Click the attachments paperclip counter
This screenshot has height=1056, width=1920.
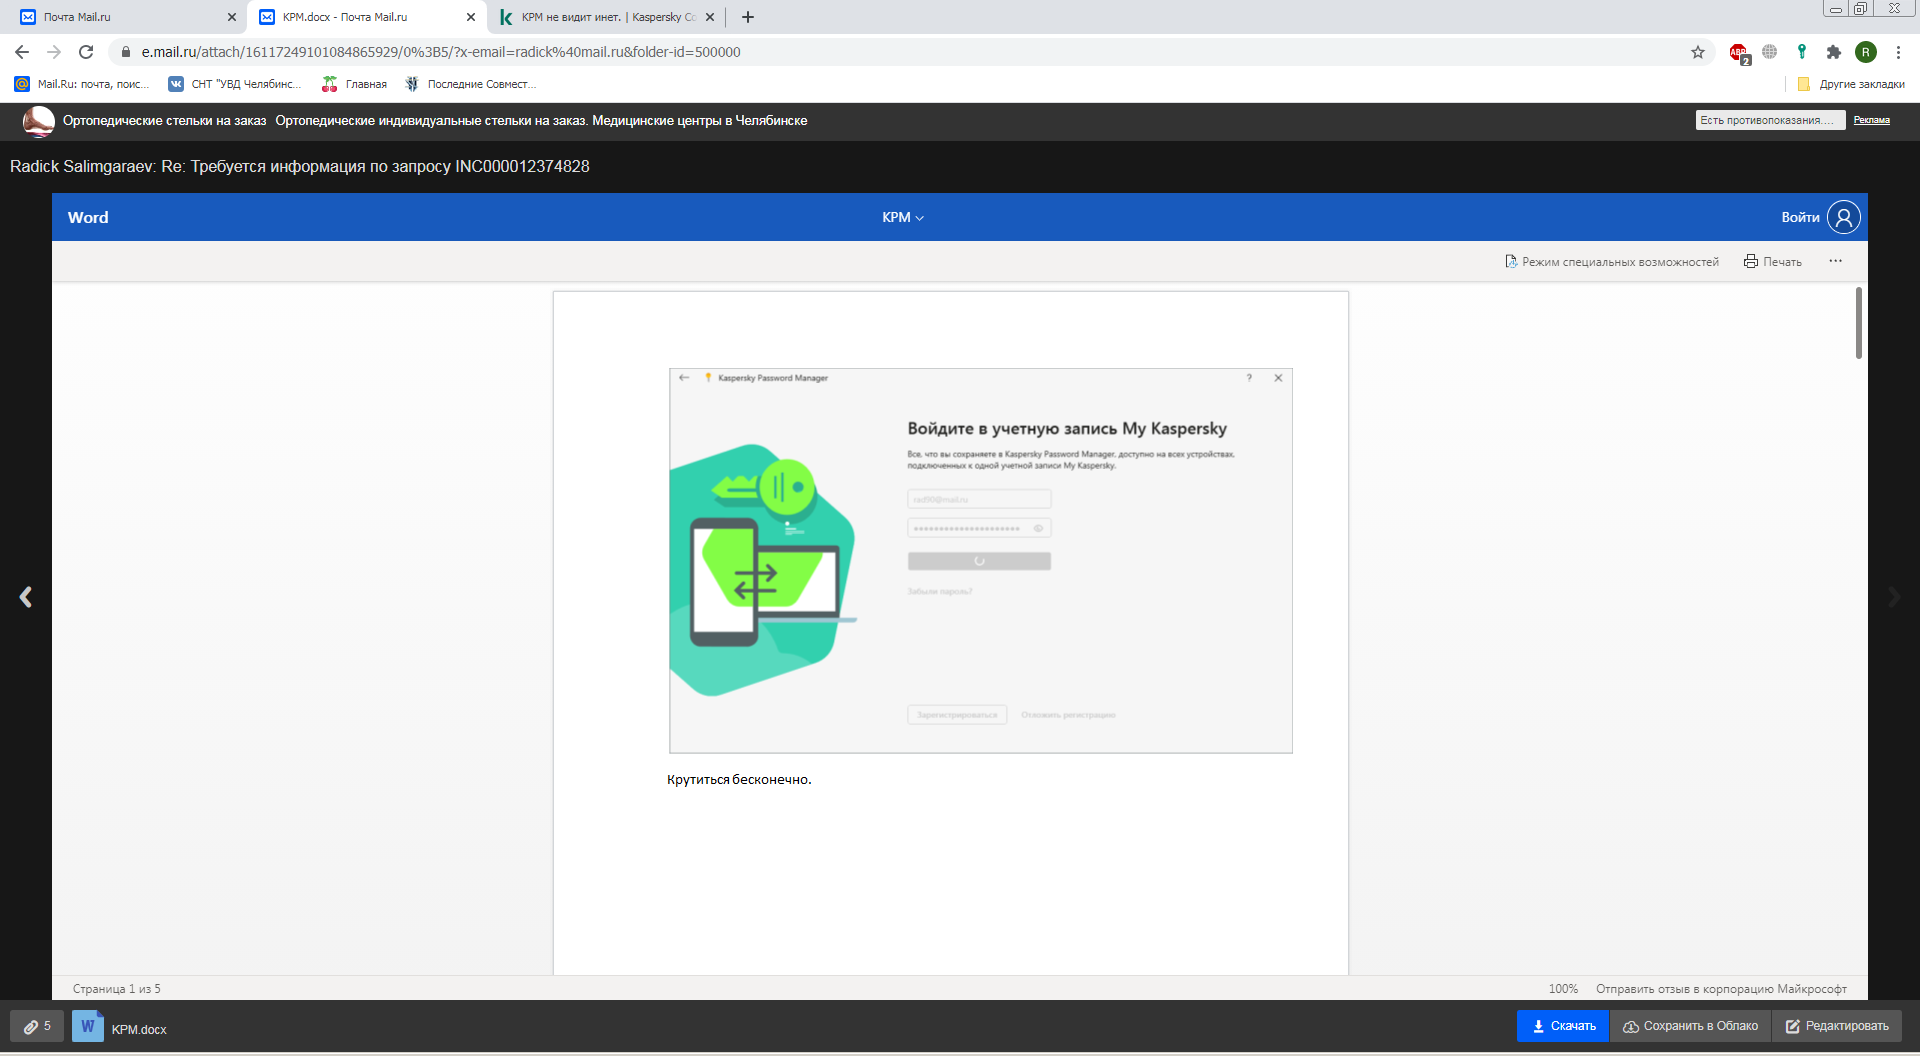37,1026
